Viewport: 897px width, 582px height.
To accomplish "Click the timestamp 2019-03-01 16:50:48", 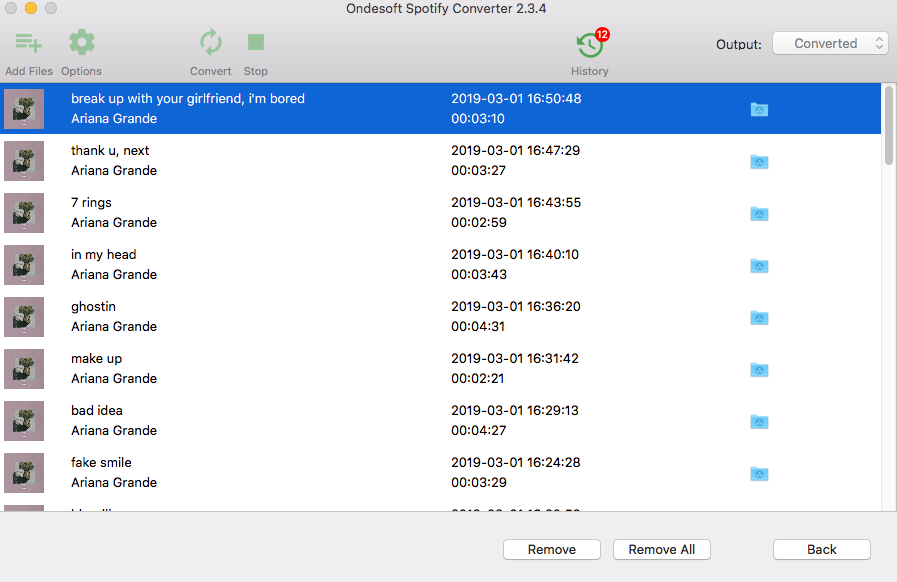I will [516, 98].
